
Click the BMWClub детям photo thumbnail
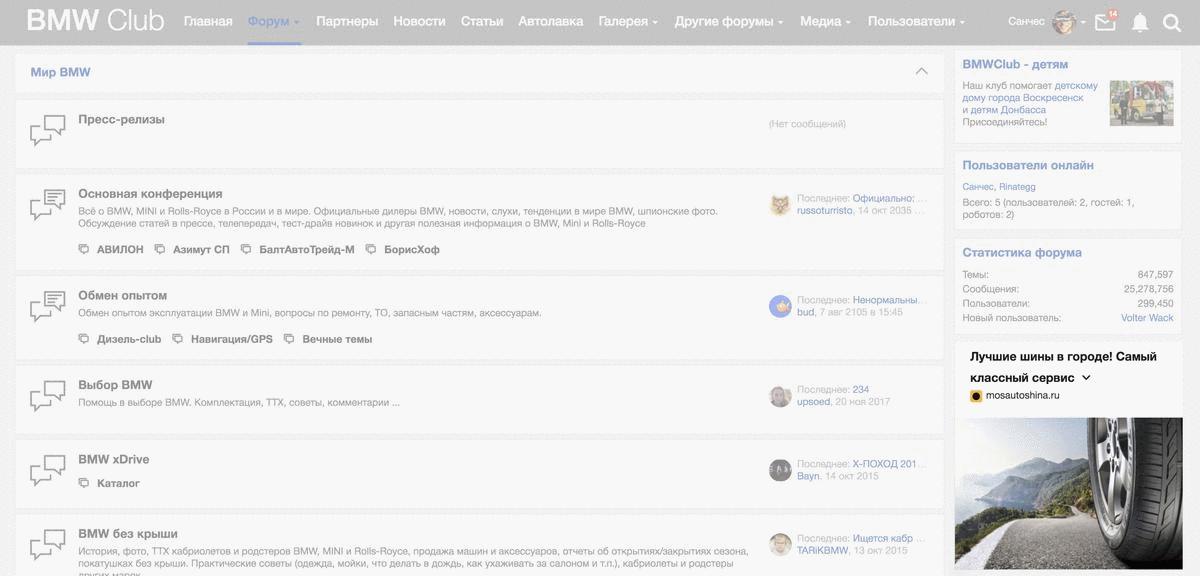[x=1141, y=103]
